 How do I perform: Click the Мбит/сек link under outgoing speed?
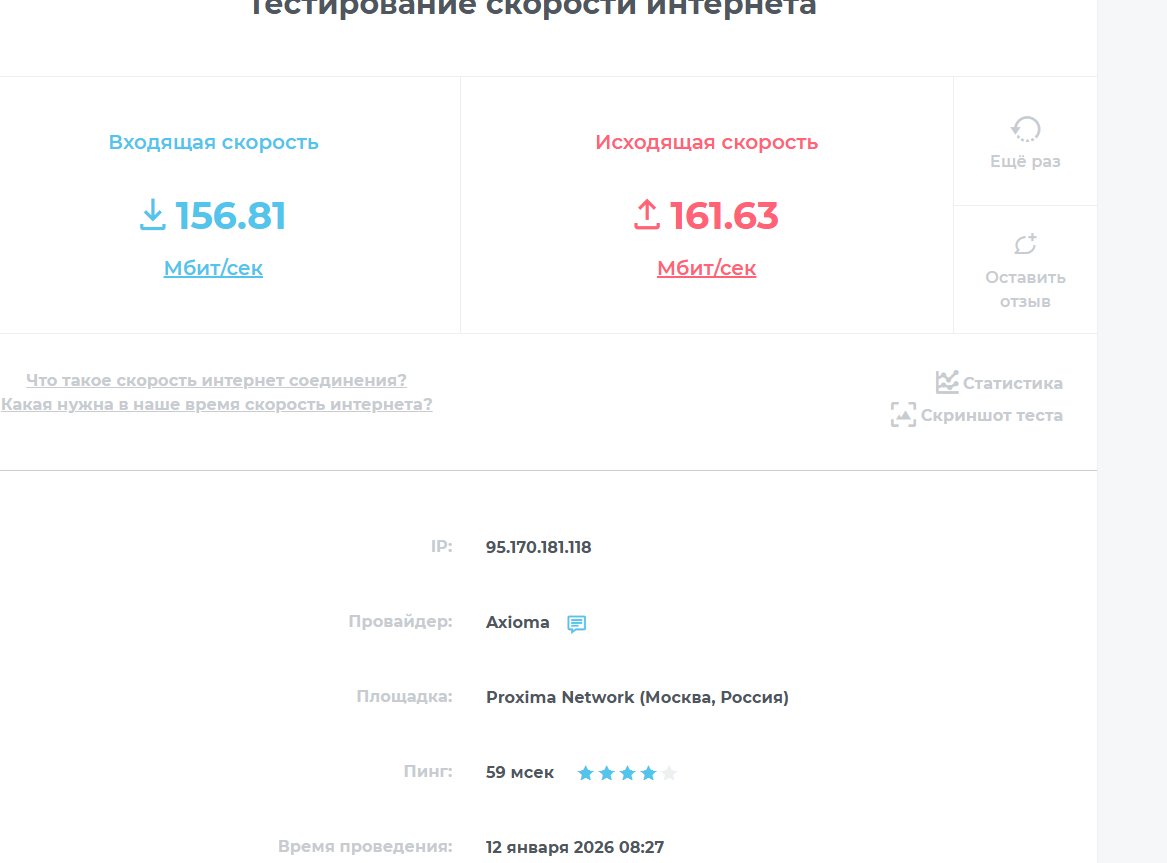coord(706,268)
